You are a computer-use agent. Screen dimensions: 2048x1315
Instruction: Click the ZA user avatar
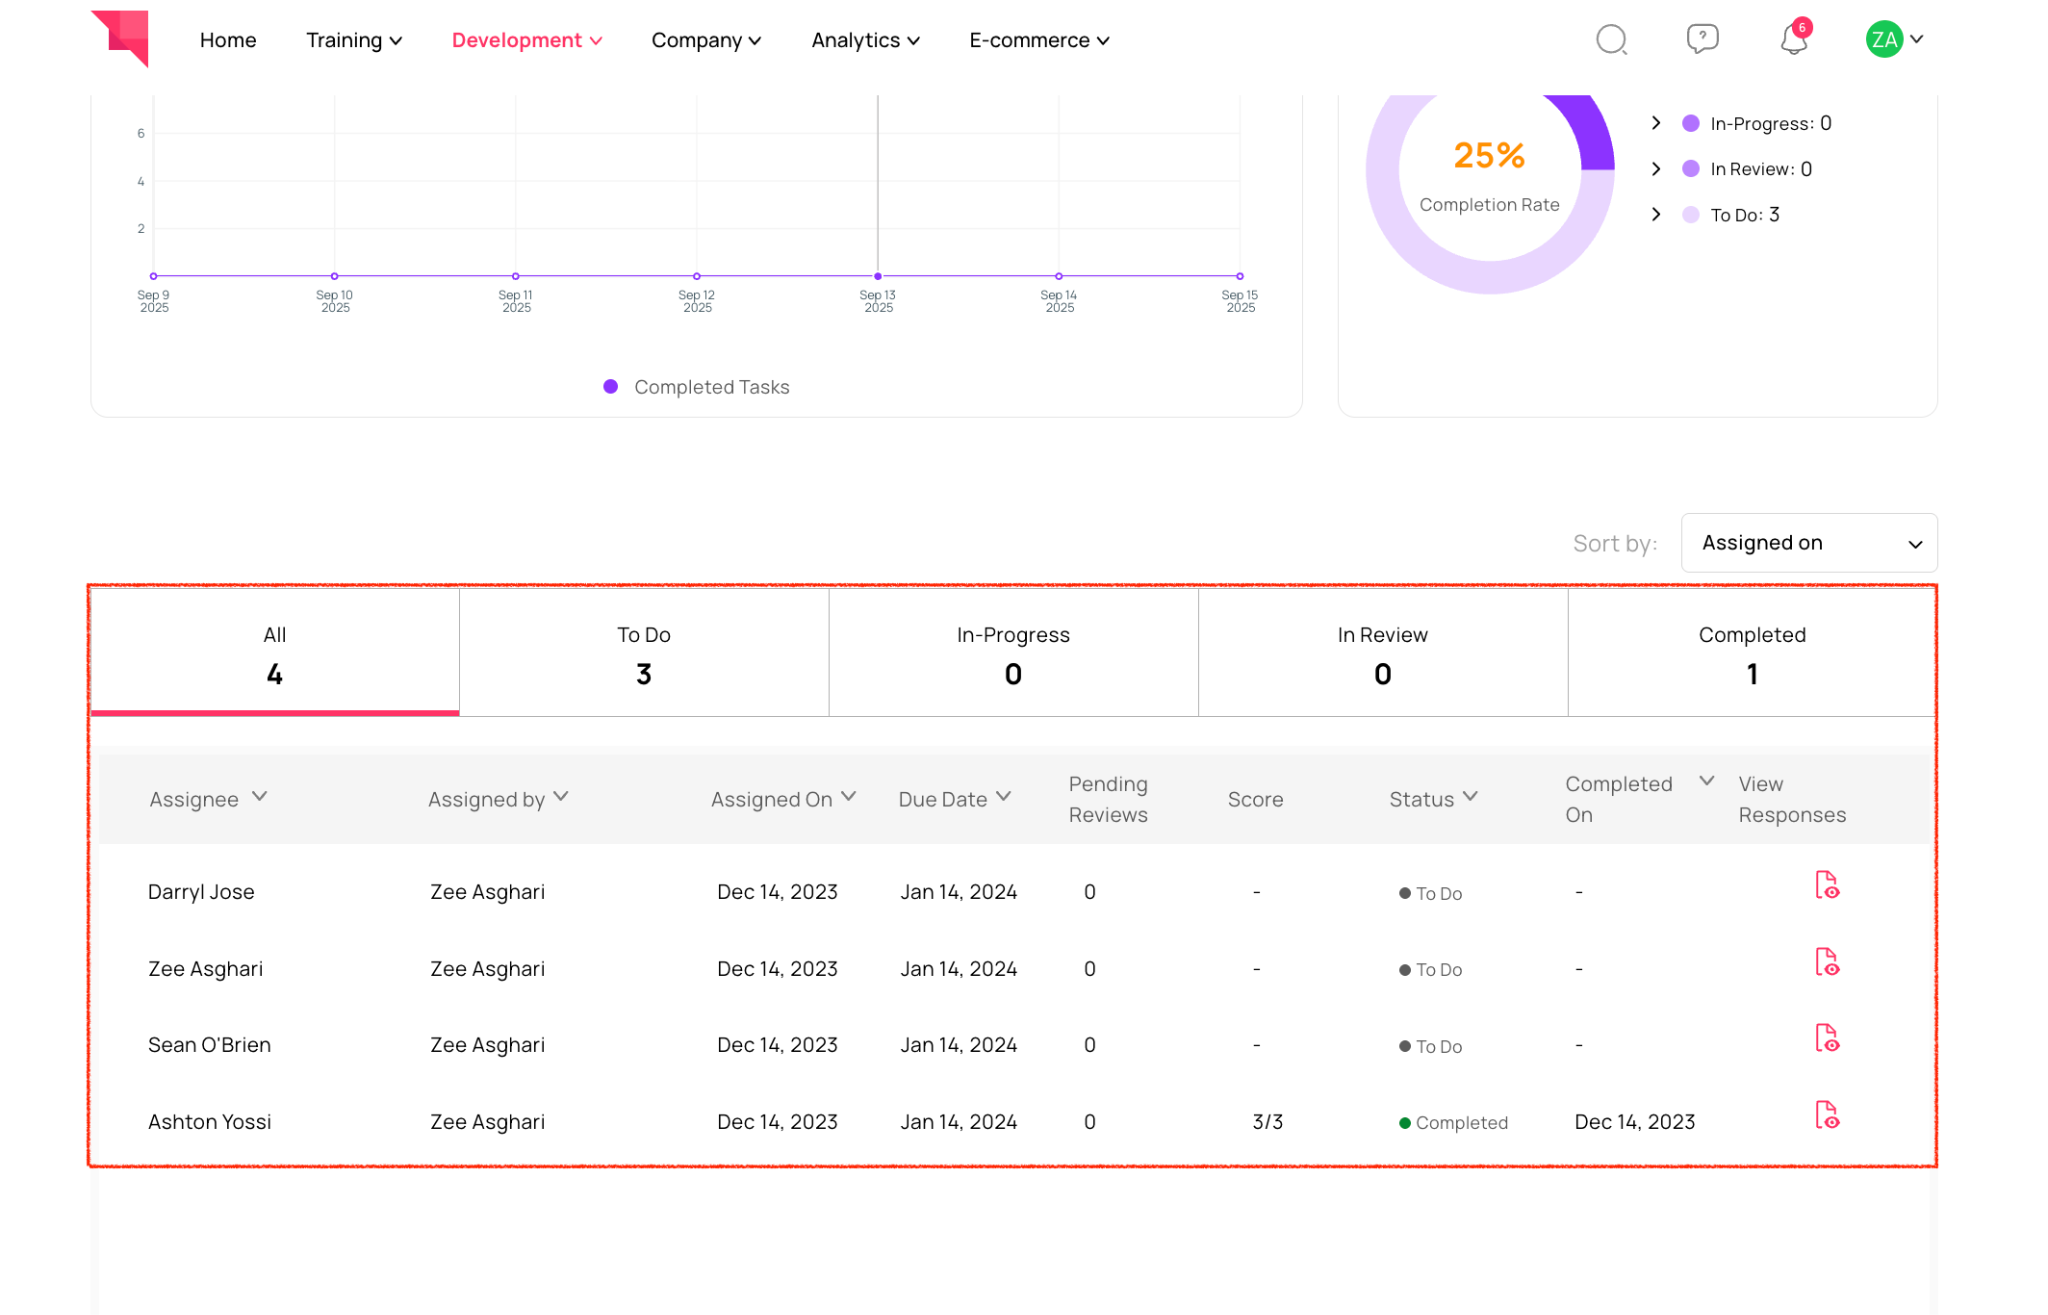tap(1884, 40)
